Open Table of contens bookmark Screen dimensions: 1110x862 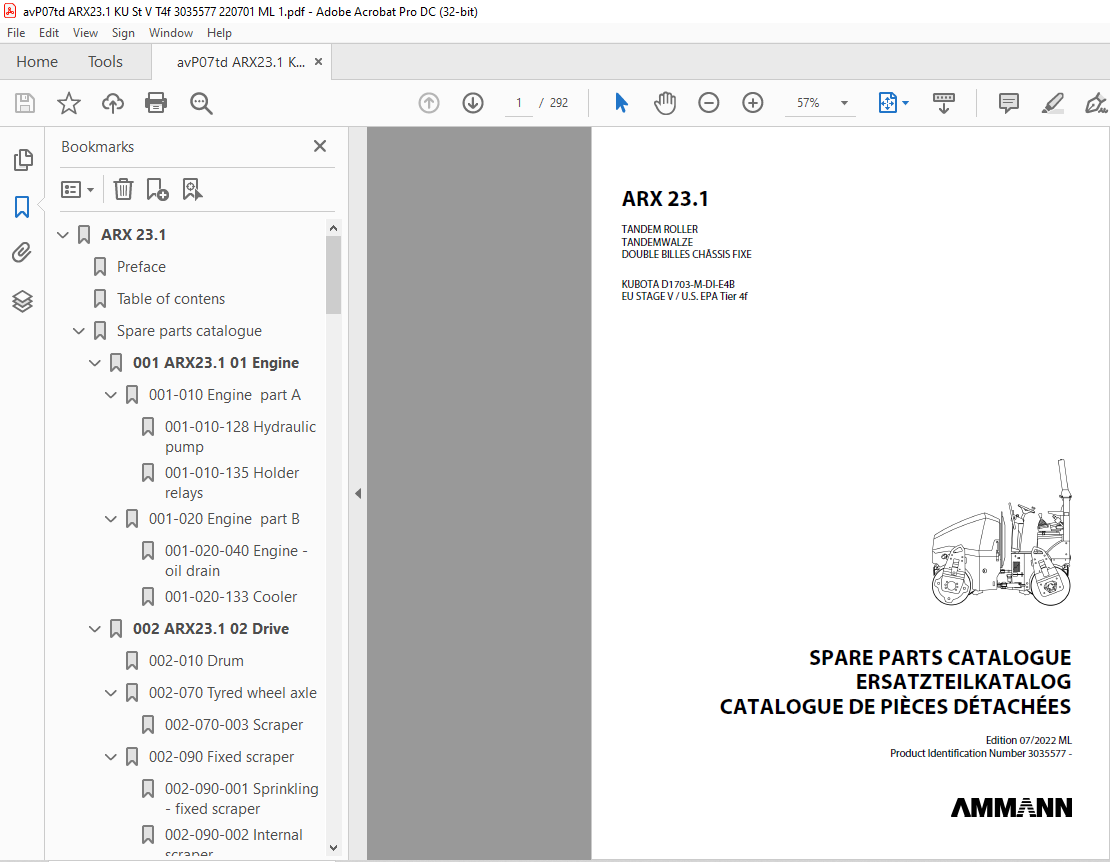pyautogui.click(x=171, y=299)
